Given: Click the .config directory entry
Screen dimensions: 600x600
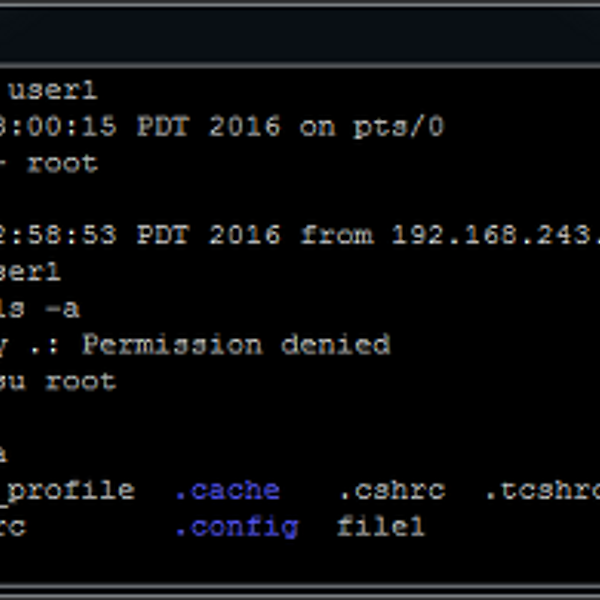Looking at the screenshot, I should (236, 526).
